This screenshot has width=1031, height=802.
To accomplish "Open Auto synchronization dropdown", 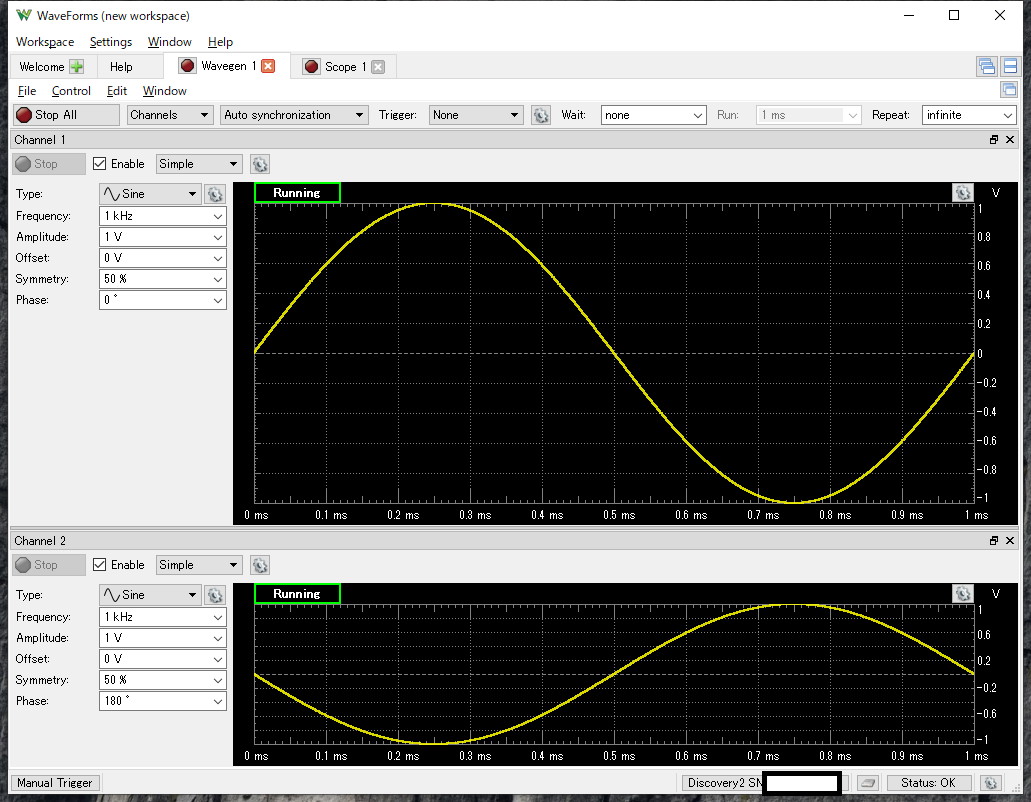I will pos(293,115).
